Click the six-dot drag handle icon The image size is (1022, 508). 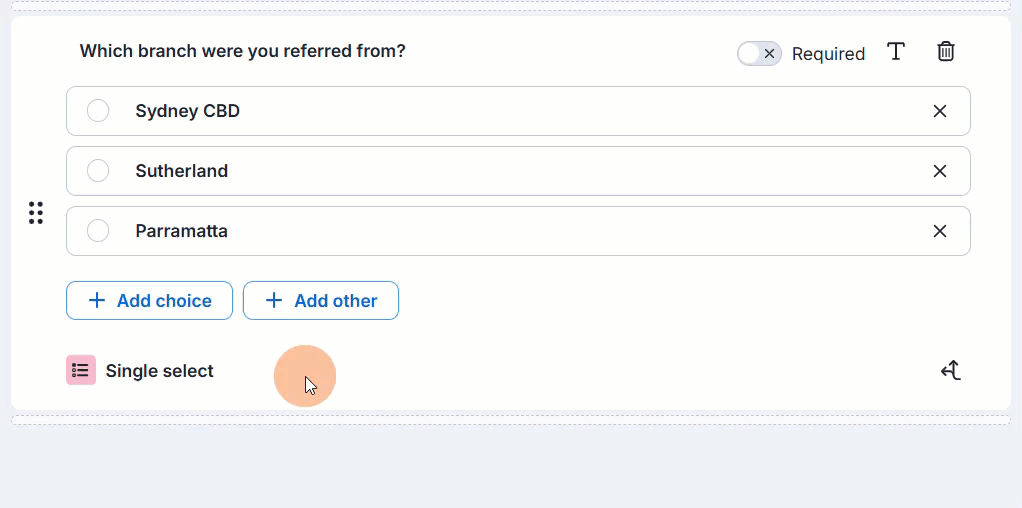point(36,213)
